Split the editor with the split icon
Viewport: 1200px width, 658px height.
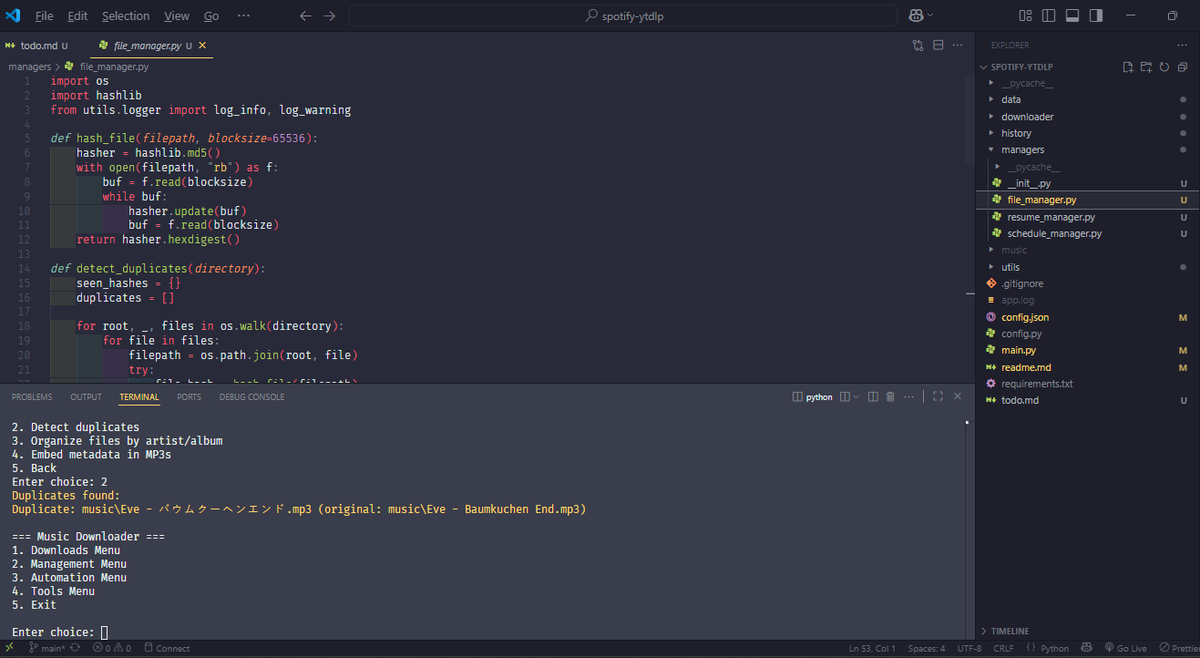click(938, 45)
